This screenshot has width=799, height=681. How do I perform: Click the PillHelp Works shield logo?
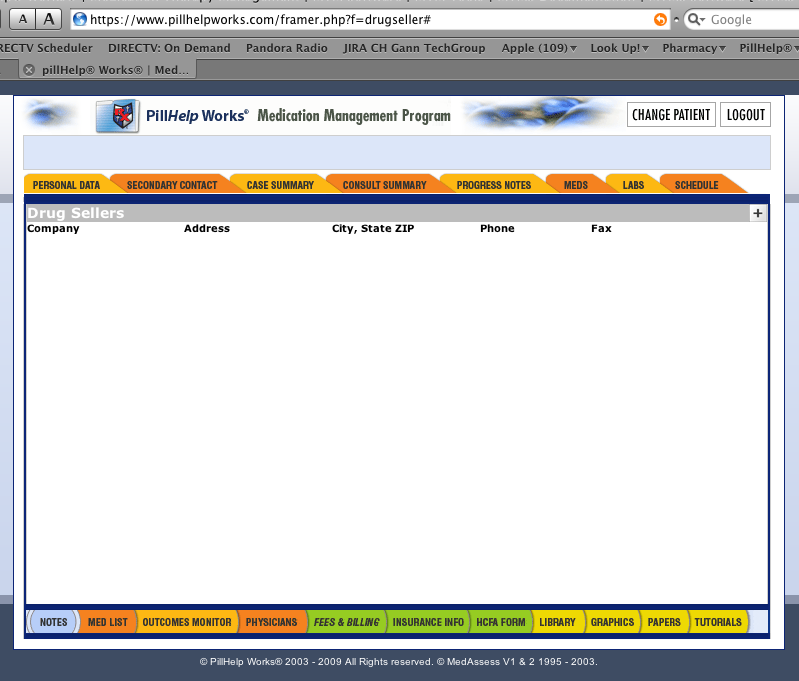(x=116, y=116)
